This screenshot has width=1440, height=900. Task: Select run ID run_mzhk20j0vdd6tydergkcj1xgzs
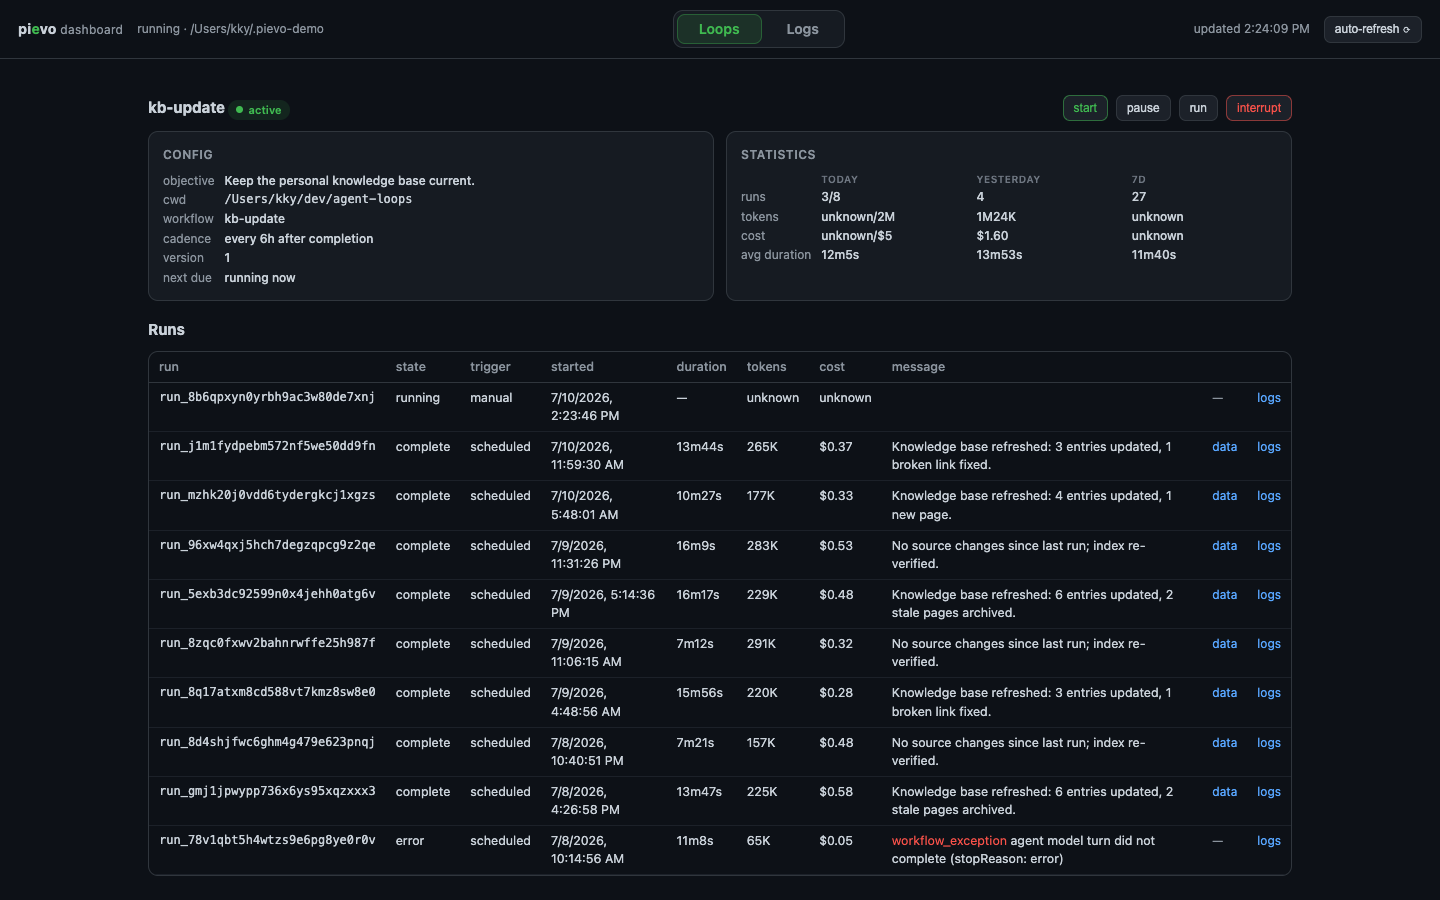tap(267, 495)
